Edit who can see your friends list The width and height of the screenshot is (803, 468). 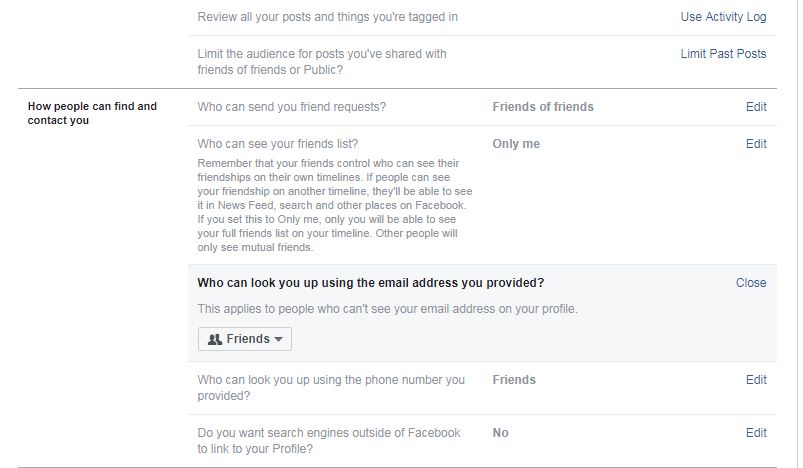[756, 144]
